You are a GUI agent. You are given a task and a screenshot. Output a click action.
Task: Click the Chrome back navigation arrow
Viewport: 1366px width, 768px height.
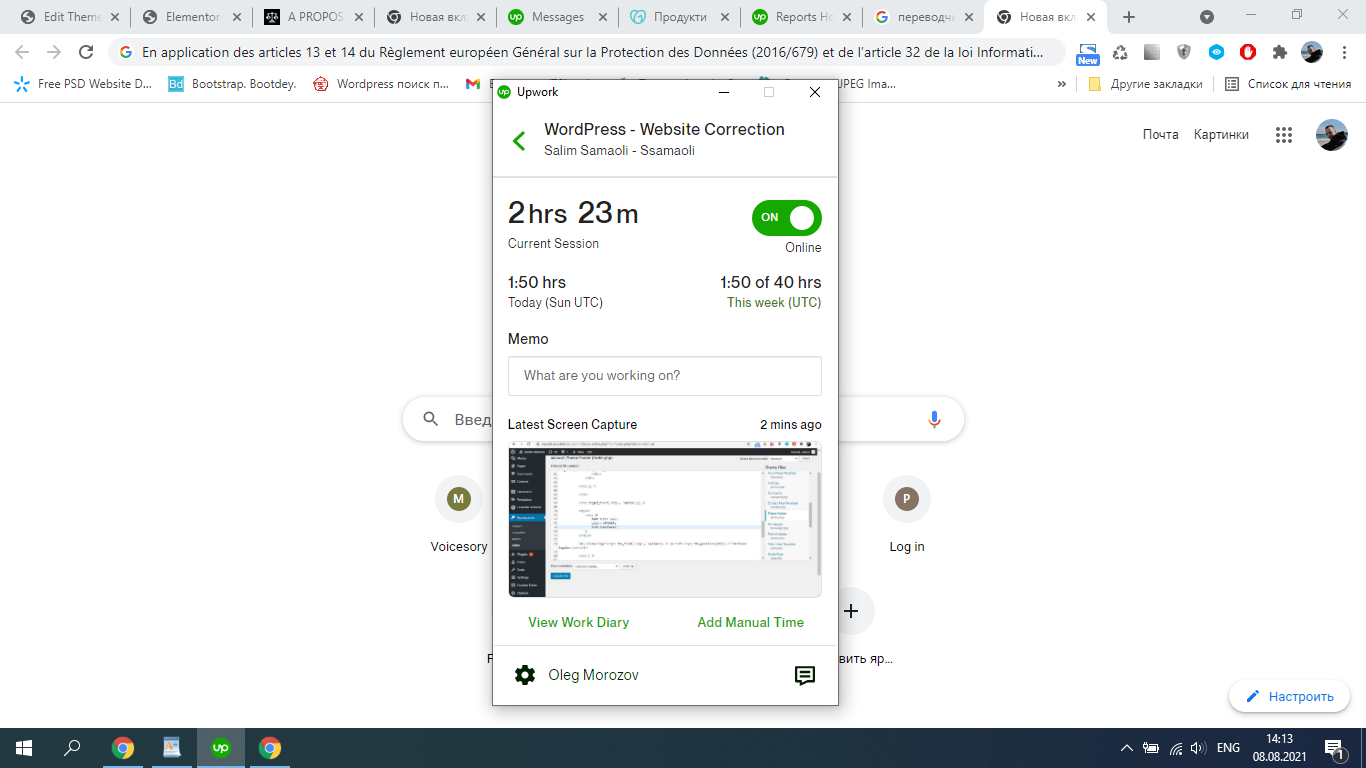point(22,53)
